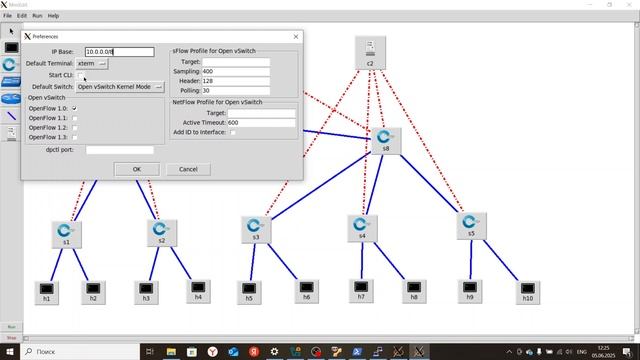This screenshot has width=640, height=360.
Task: Open the Help menu
Action: (x=53, y=16)
